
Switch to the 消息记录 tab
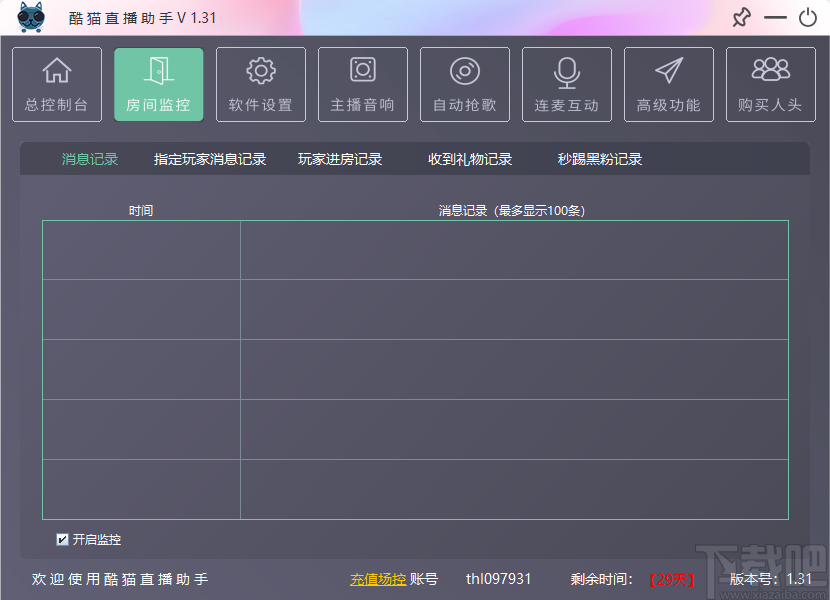pyautogui.click(x=90, y=159)
